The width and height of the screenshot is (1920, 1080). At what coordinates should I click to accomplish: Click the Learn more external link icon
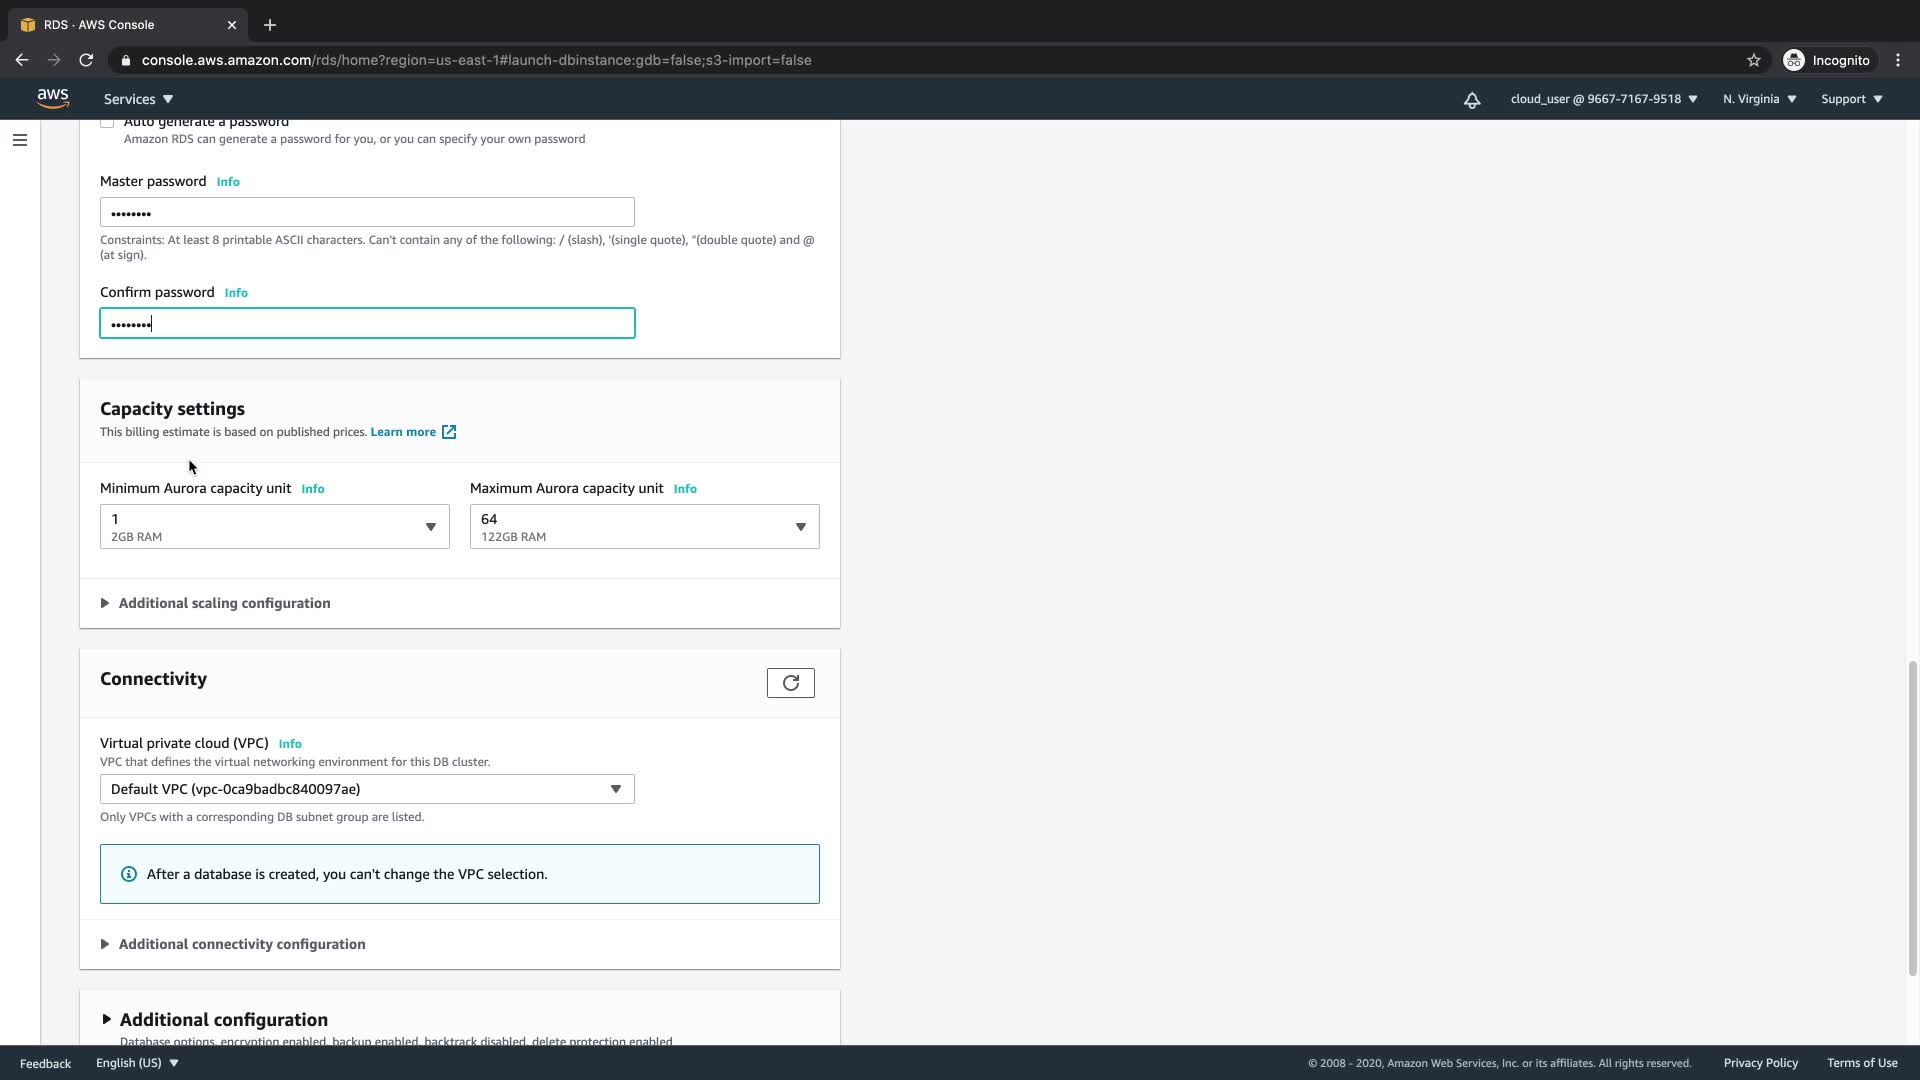[x=449, y=432]
